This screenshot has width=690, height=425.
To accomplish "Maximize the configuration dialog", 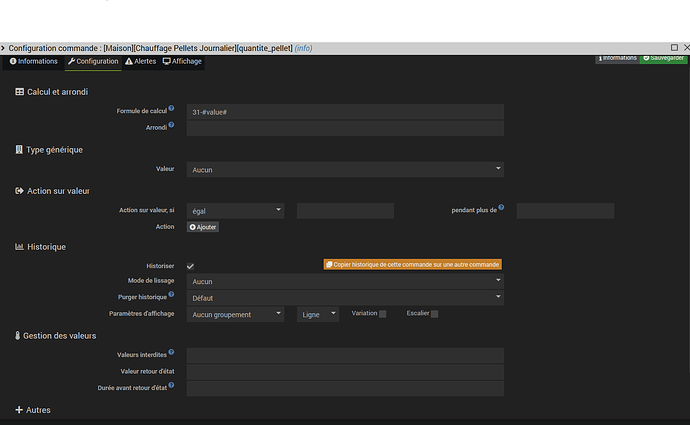I will [674, 48].
